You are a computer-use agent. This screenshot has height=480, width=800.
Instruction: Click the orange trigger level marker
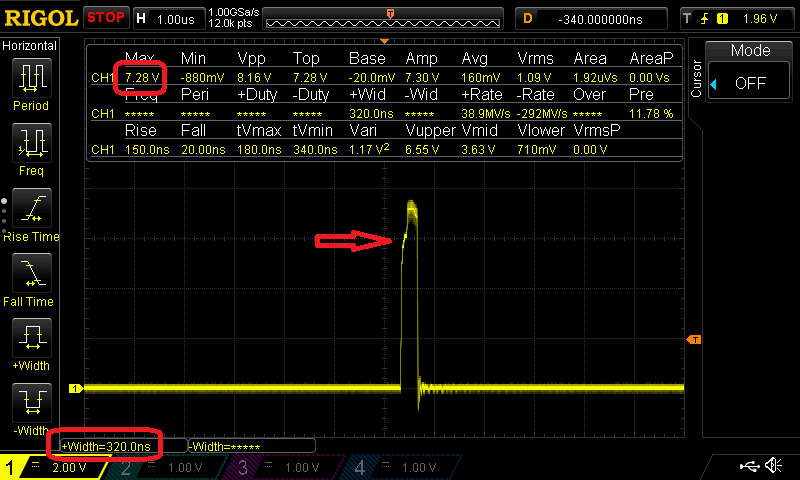[693, 341]
